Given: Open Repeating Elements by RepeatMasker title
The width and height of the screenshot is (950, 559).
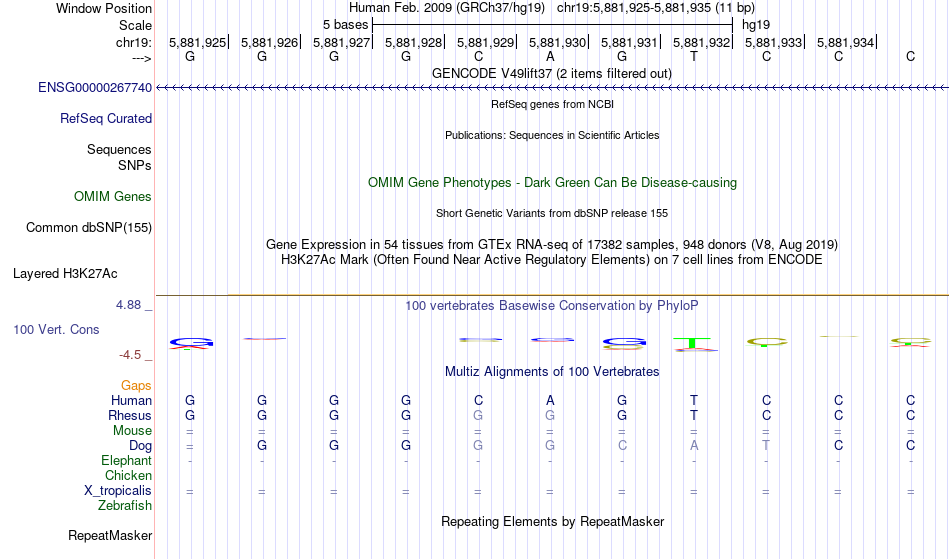Looking at the screenshot, I should coord(553,521).
